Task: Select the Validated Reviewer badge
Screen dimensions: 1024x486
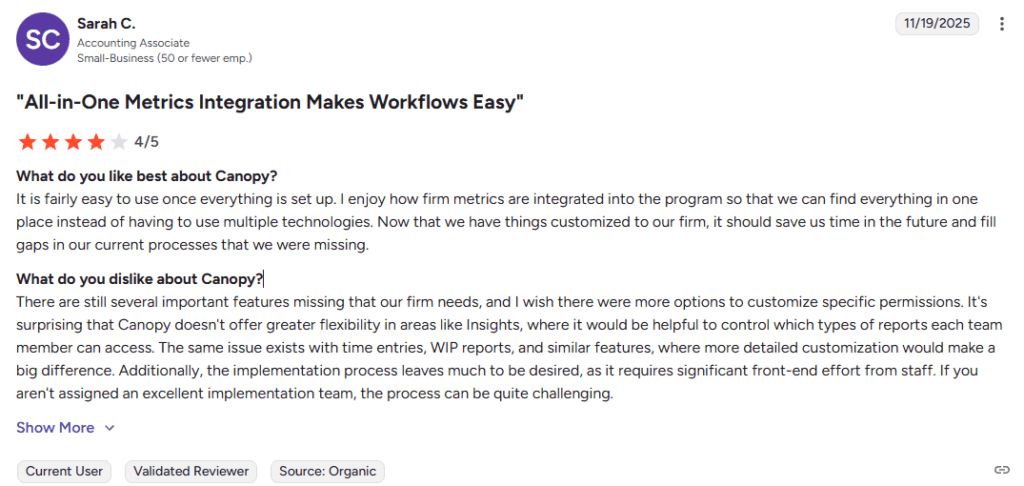Action: pyautogui.click(x=191, y=471)
